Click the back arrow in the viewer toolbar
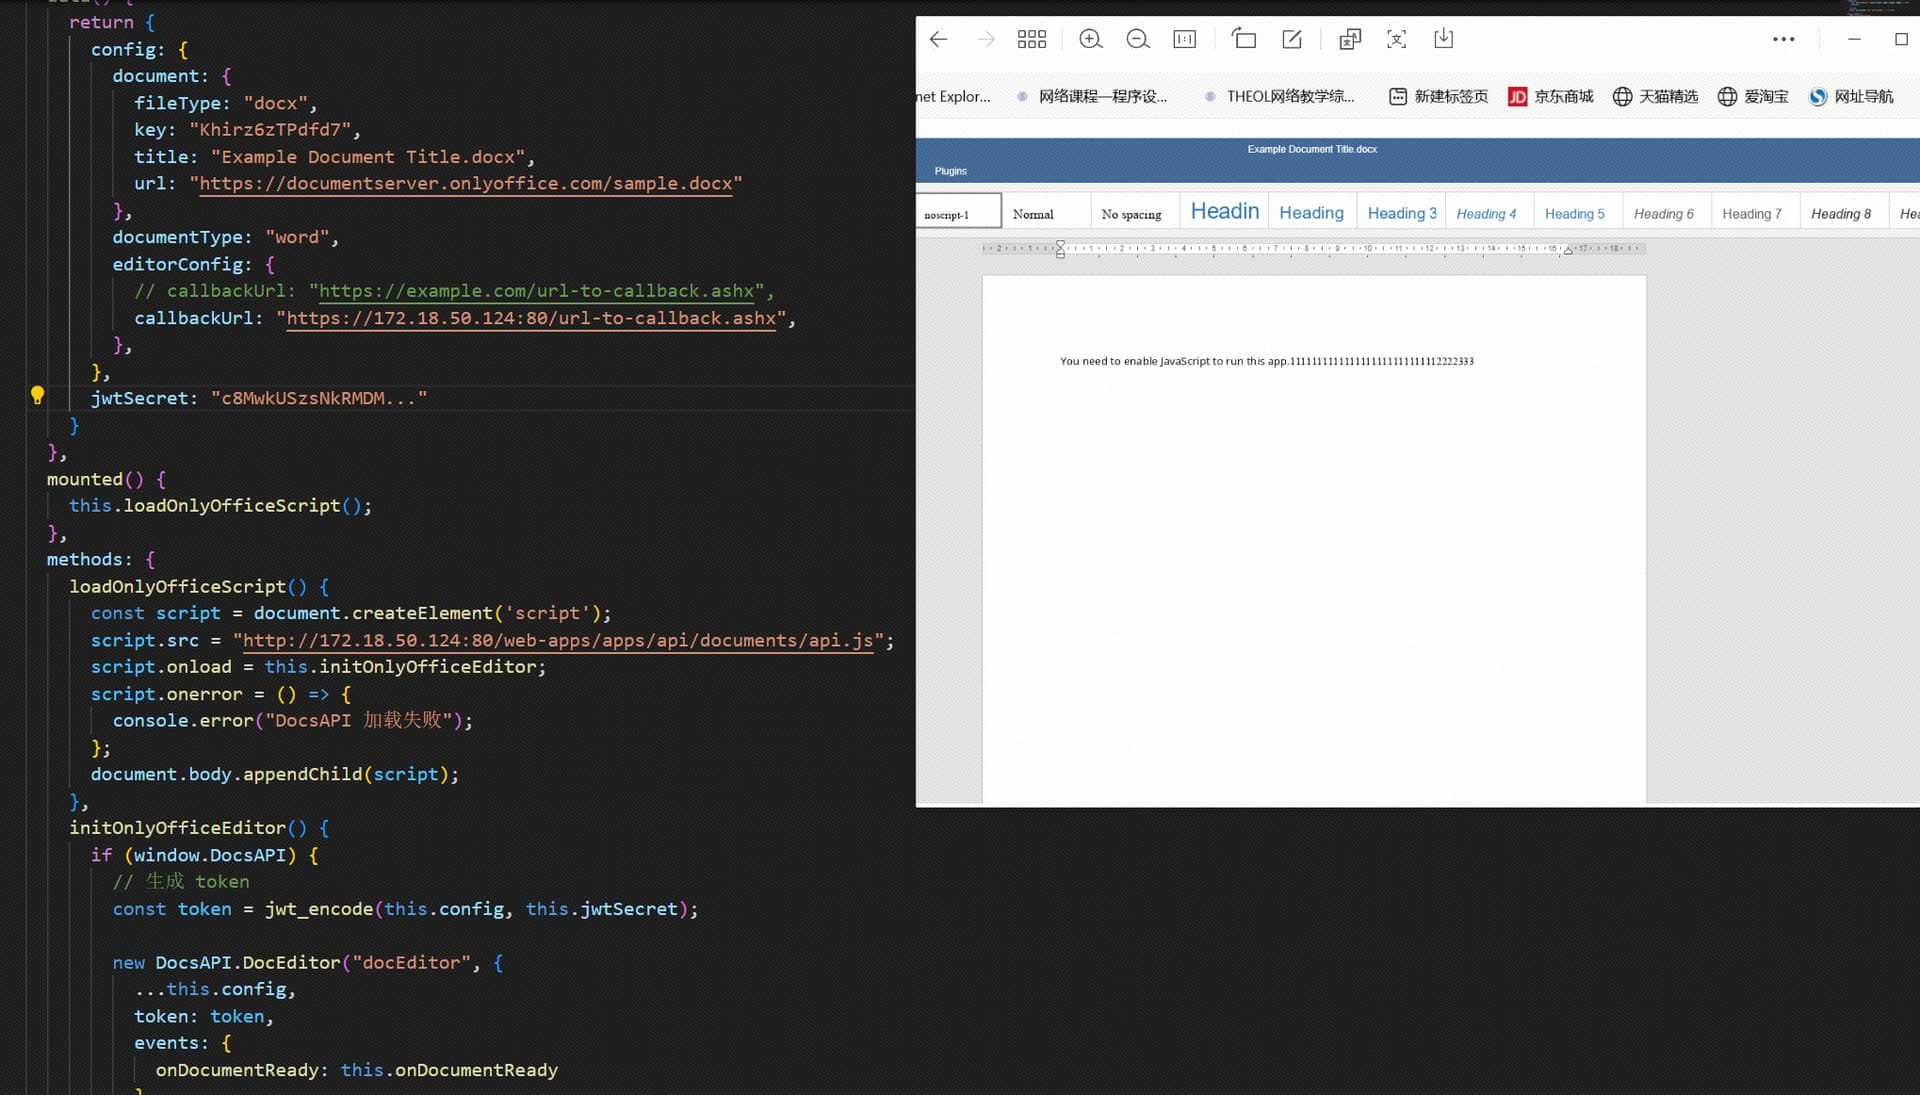Image resolution: width=1920 pixels, height=1095 pixels. [938, 39]
